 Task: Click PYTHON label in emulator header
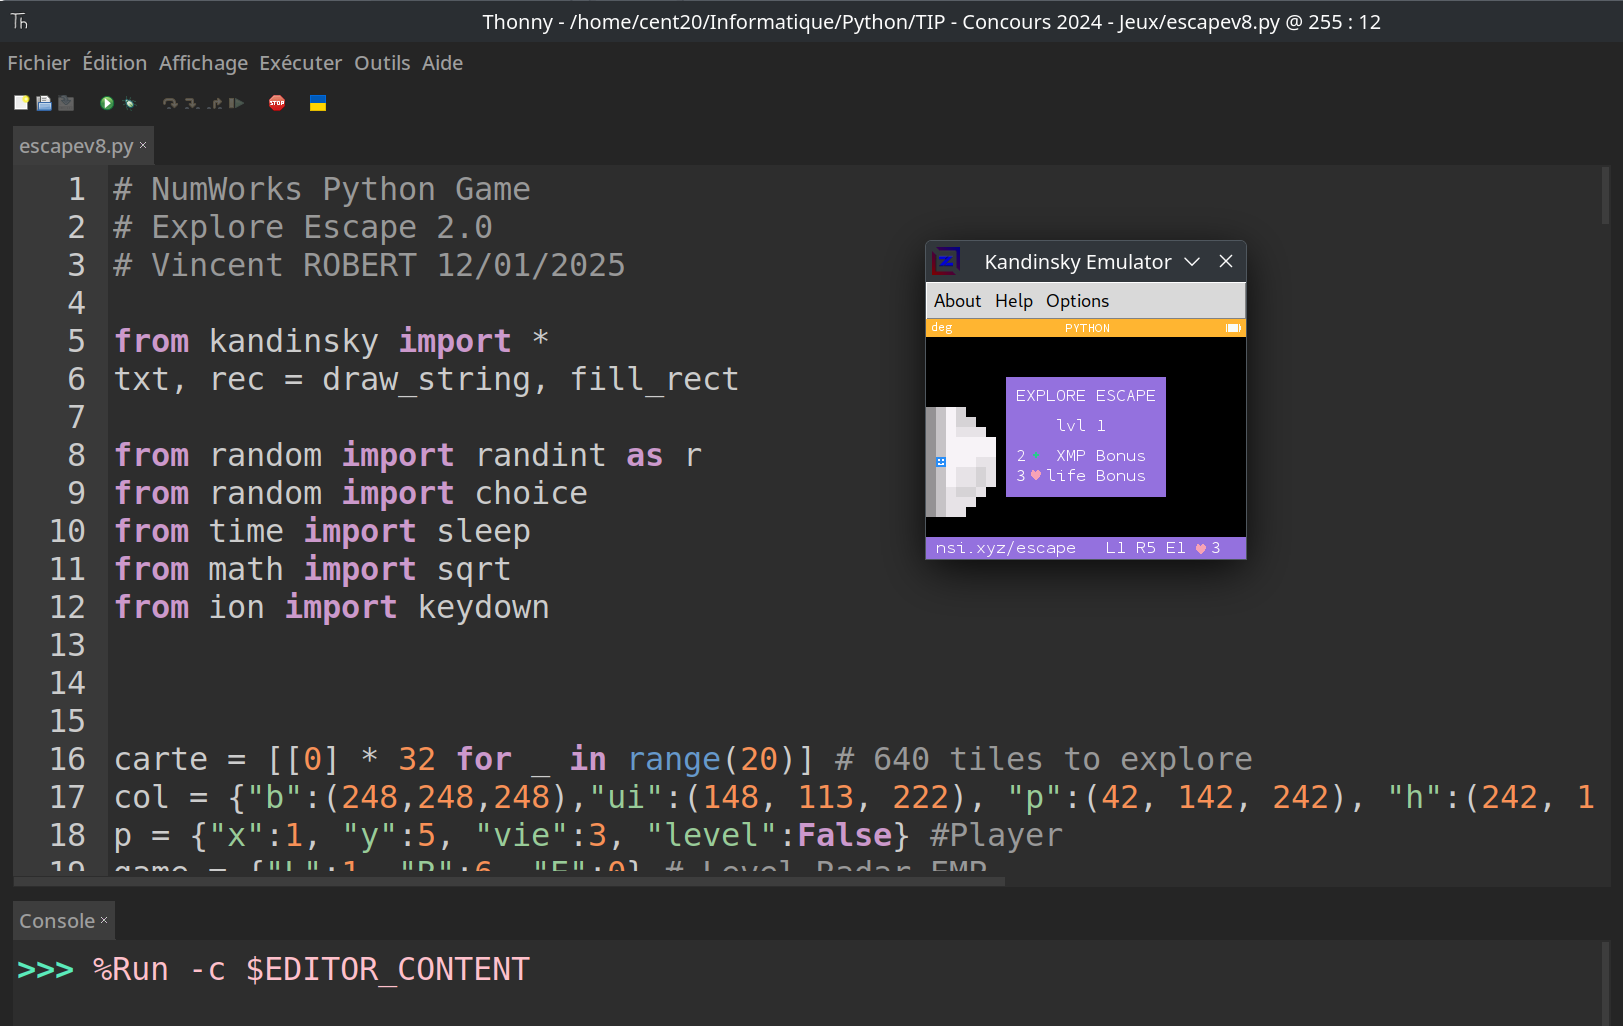pyautogui.click(x=1087, y=328)
